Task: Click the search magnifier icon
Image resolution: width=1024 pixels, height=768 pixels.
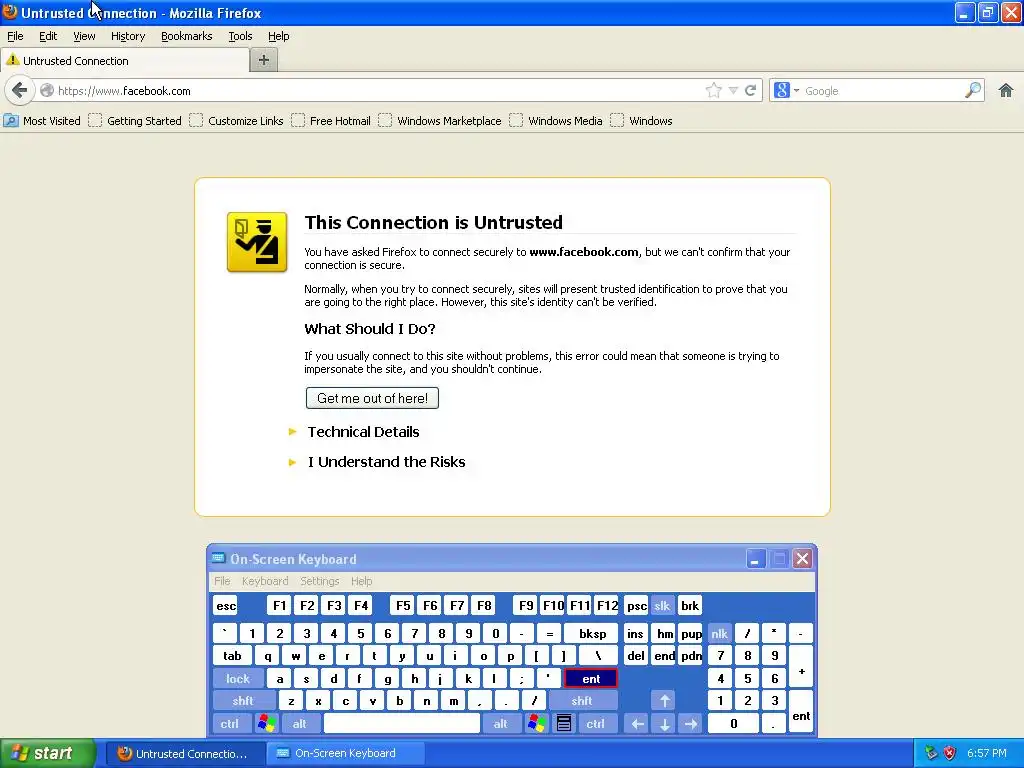Action: click(x=973, y=90)
